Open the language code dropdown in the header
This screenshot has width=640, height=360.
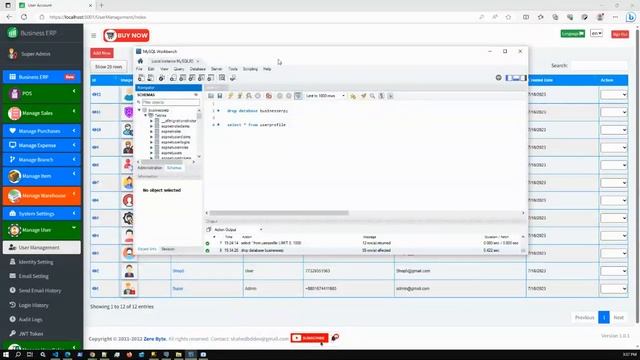[596, 33]
